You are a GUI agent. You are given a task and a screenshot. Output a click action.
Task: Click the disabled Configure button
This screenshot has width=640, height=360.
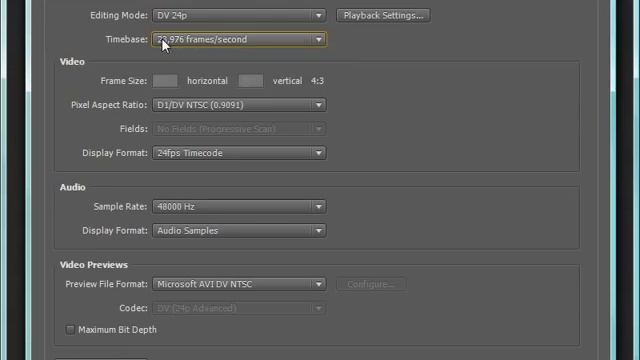pyautogui.click(x=371, y=284)
